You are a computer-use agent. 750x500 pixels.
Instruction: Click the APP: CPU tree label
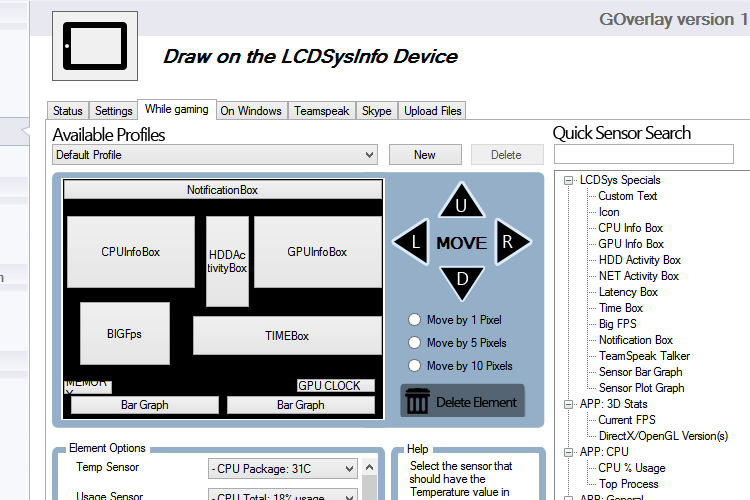(x=604, y=452)
